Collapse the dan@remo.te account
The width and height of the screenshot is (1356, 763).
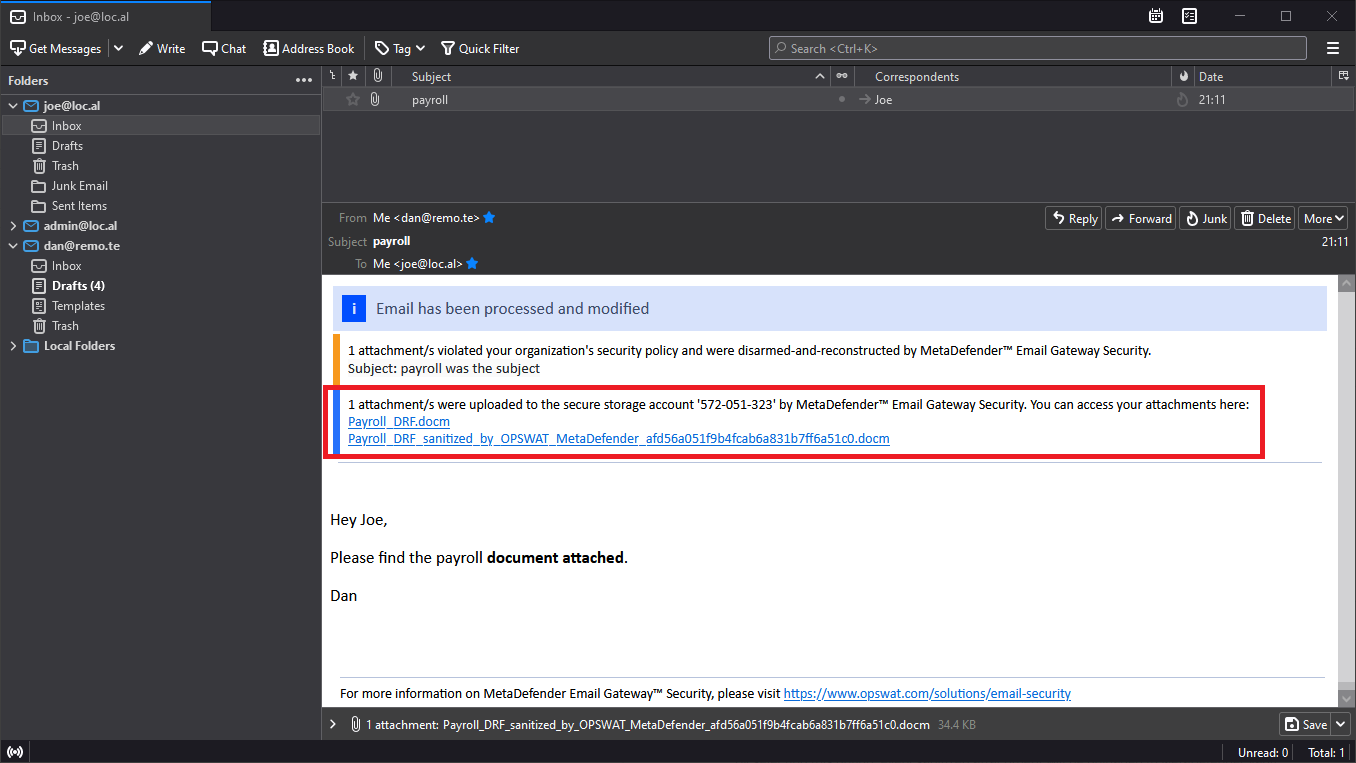point(13,246)
